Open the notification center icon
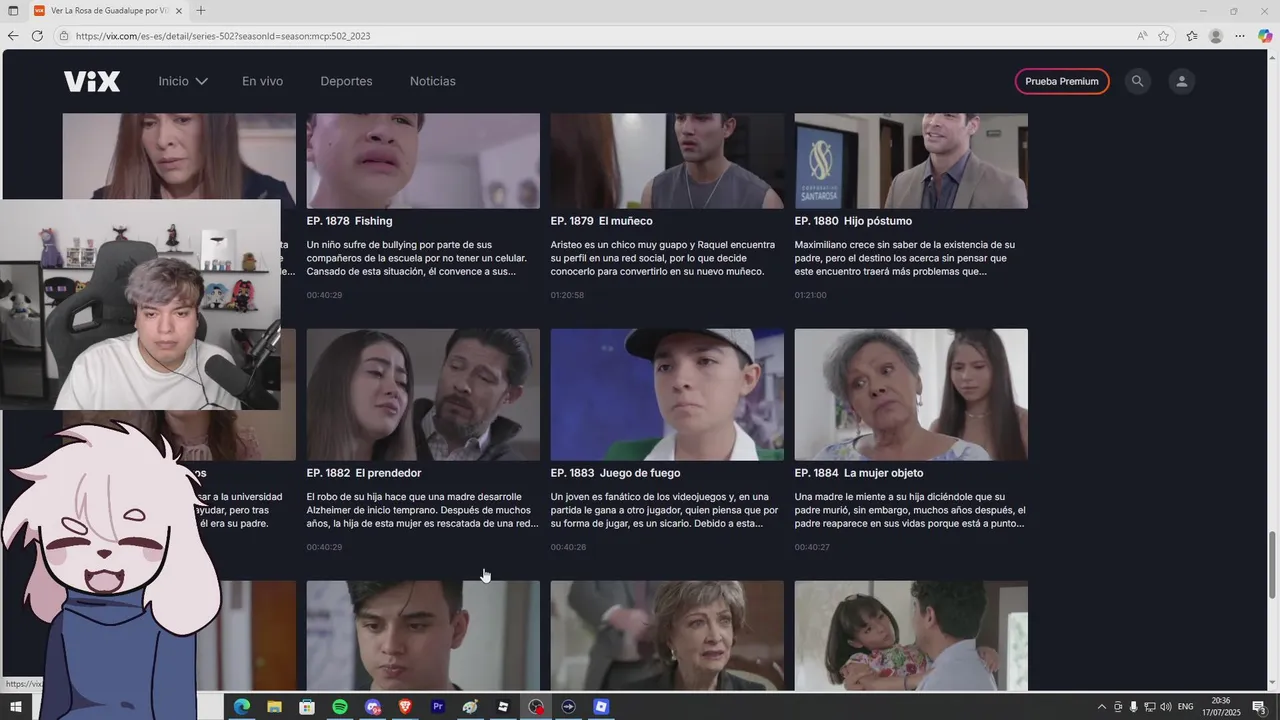The width and height of the screenshot is (1280, 720). 1259,707
